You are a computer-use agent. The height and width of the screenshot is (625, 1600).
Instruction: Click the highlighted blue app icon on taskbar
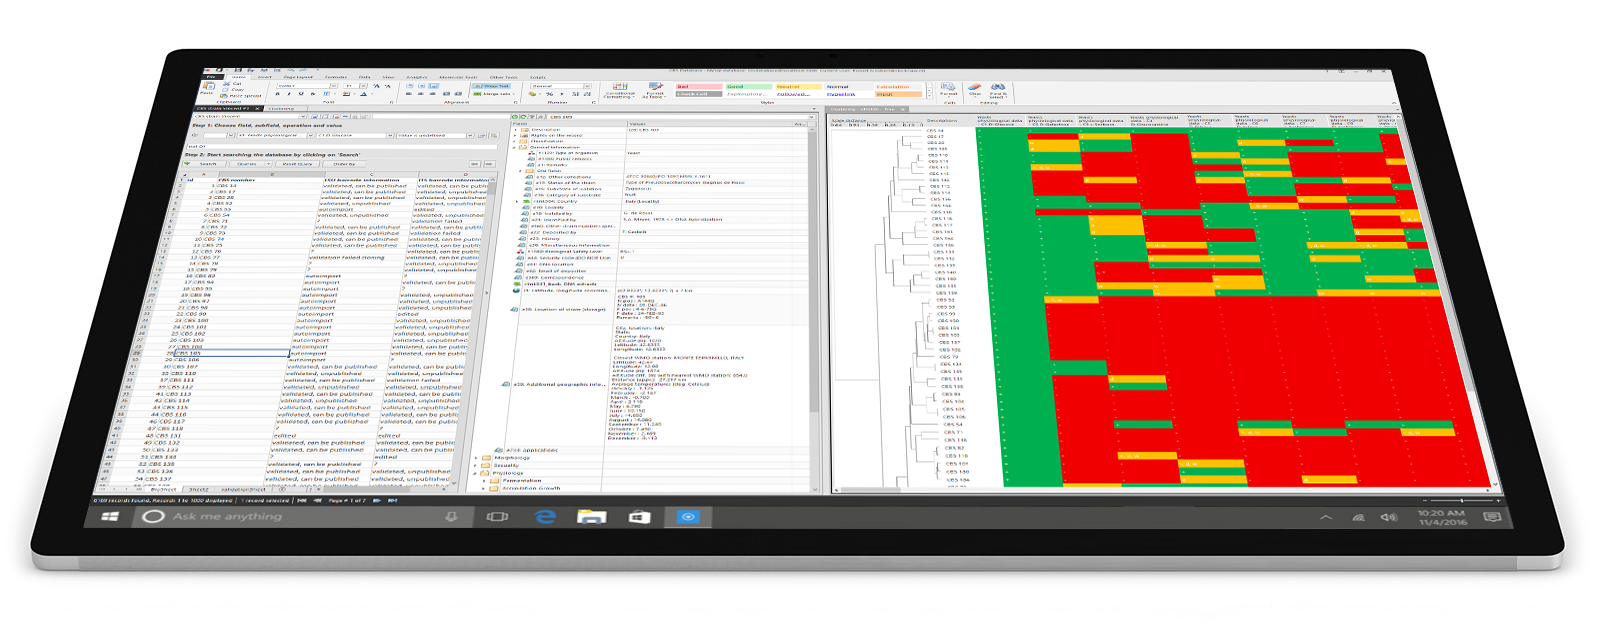(688, 517)
